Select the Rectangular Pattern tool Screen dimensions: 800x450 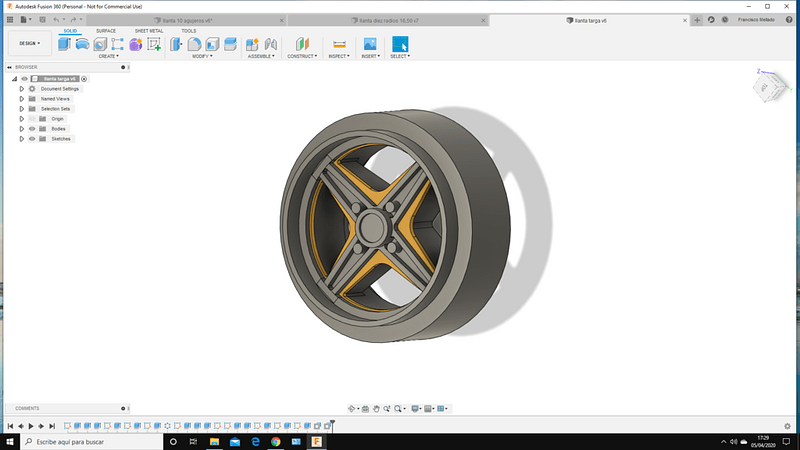coord(117,44)
